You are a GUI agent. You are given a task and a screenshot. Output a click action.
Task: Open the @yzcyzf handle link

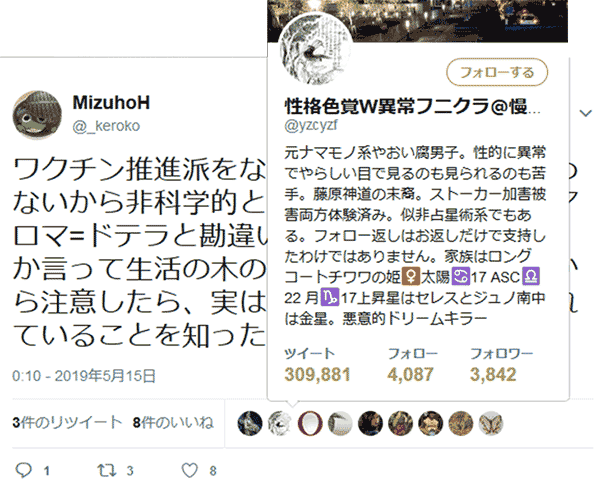pos(311,126)
